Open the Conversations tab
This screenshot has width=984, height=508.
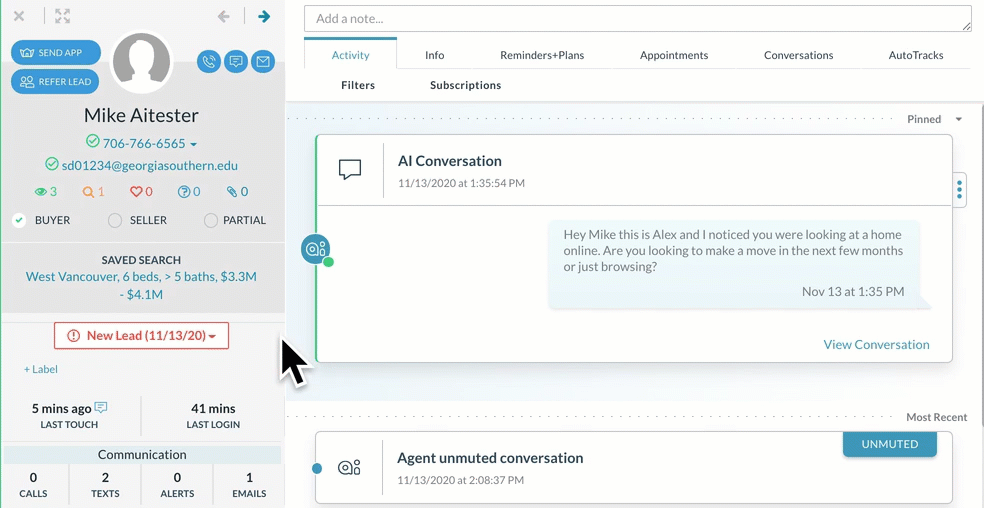click(x=798, y=55)
